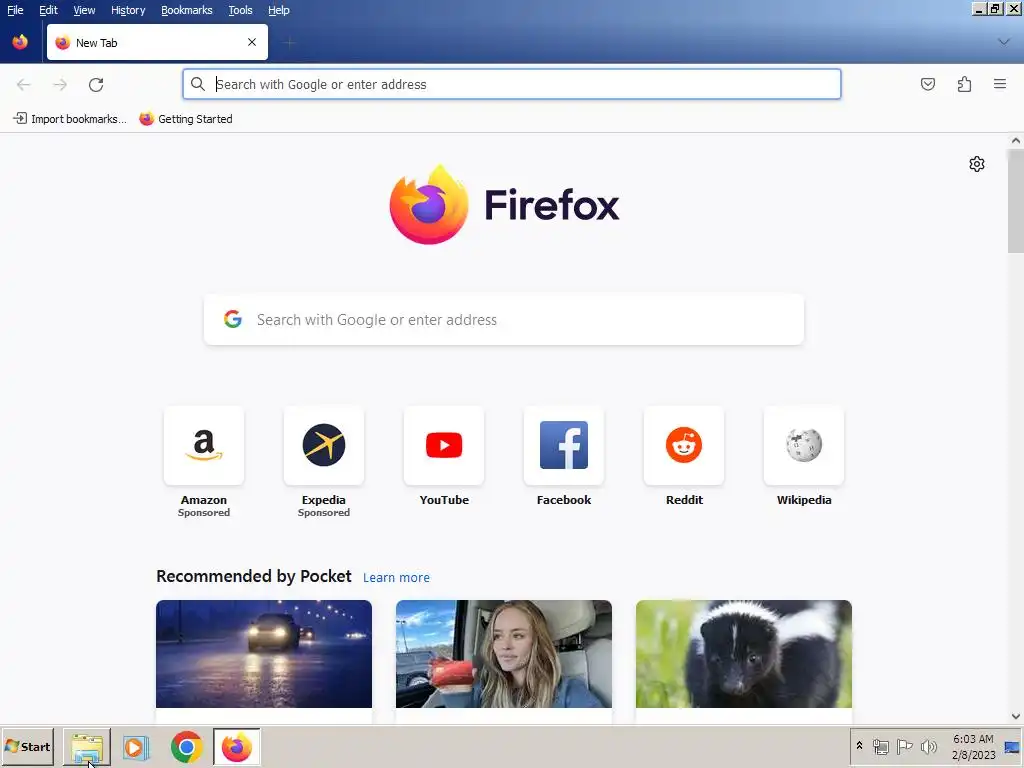
Task: Reload the current page
Action: [x=96, y=84]
